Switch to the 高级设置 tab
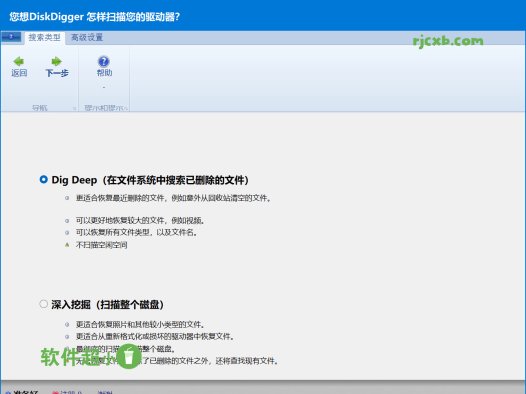 (87, 37)
